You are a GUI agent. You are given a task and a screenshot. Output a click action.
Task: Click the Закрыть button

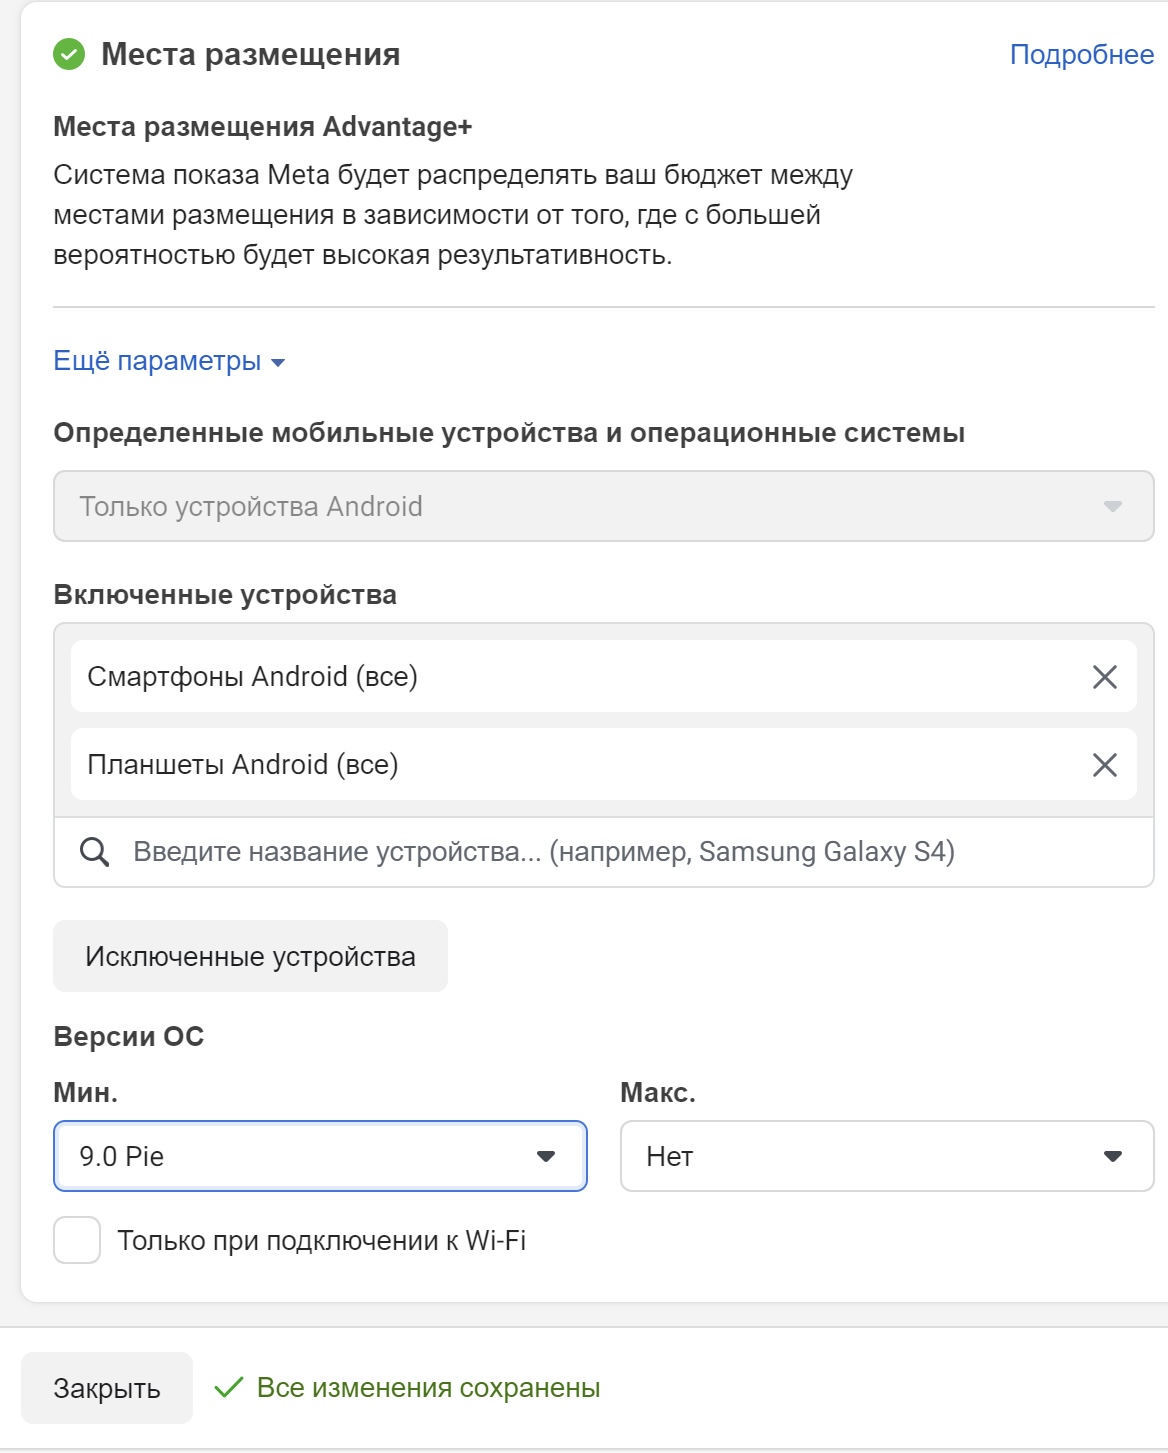(107, 1388)
